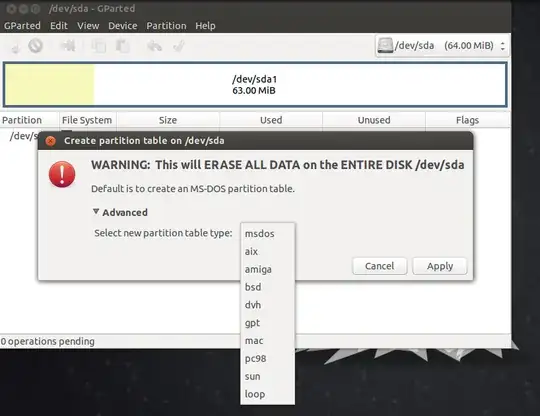Click the 'Default is to create an MS-DOS' text
Viewport: 540px width, 416px height.
pos(193,189)
